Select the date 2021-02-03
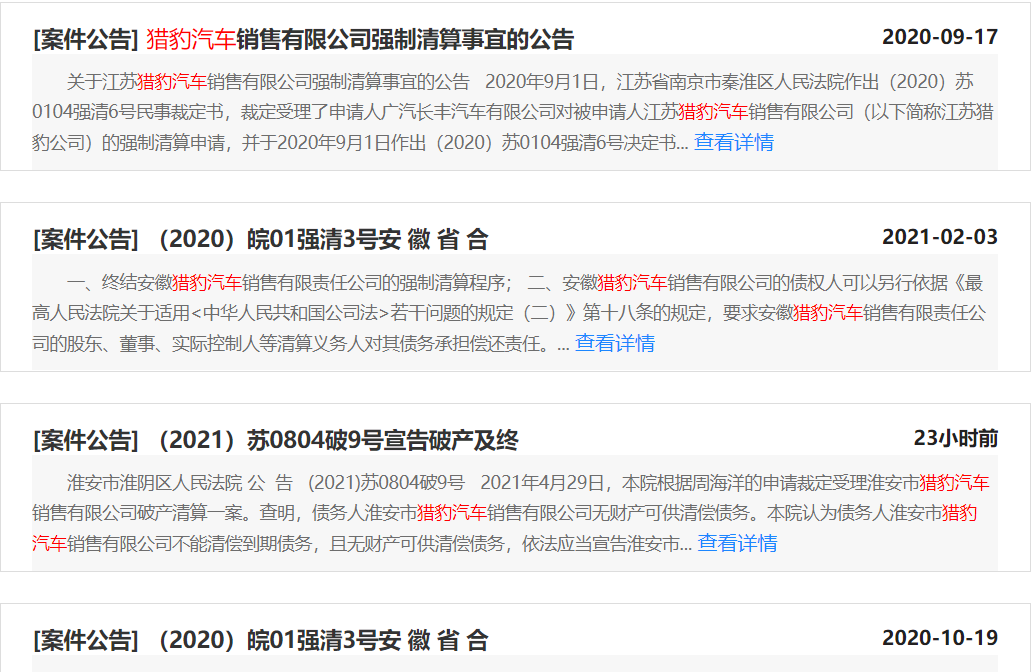Screen dimensions: 1032x672 940,237
